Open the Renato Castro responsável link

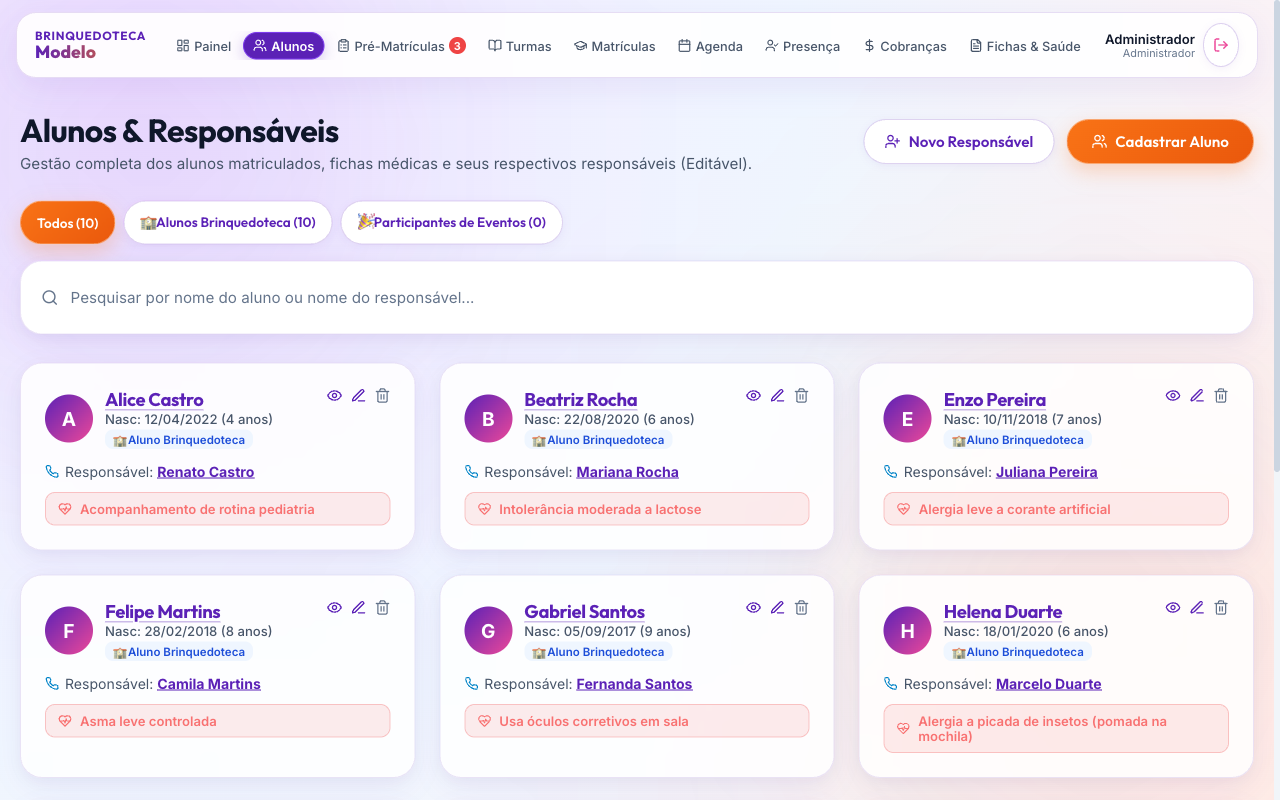206,472
